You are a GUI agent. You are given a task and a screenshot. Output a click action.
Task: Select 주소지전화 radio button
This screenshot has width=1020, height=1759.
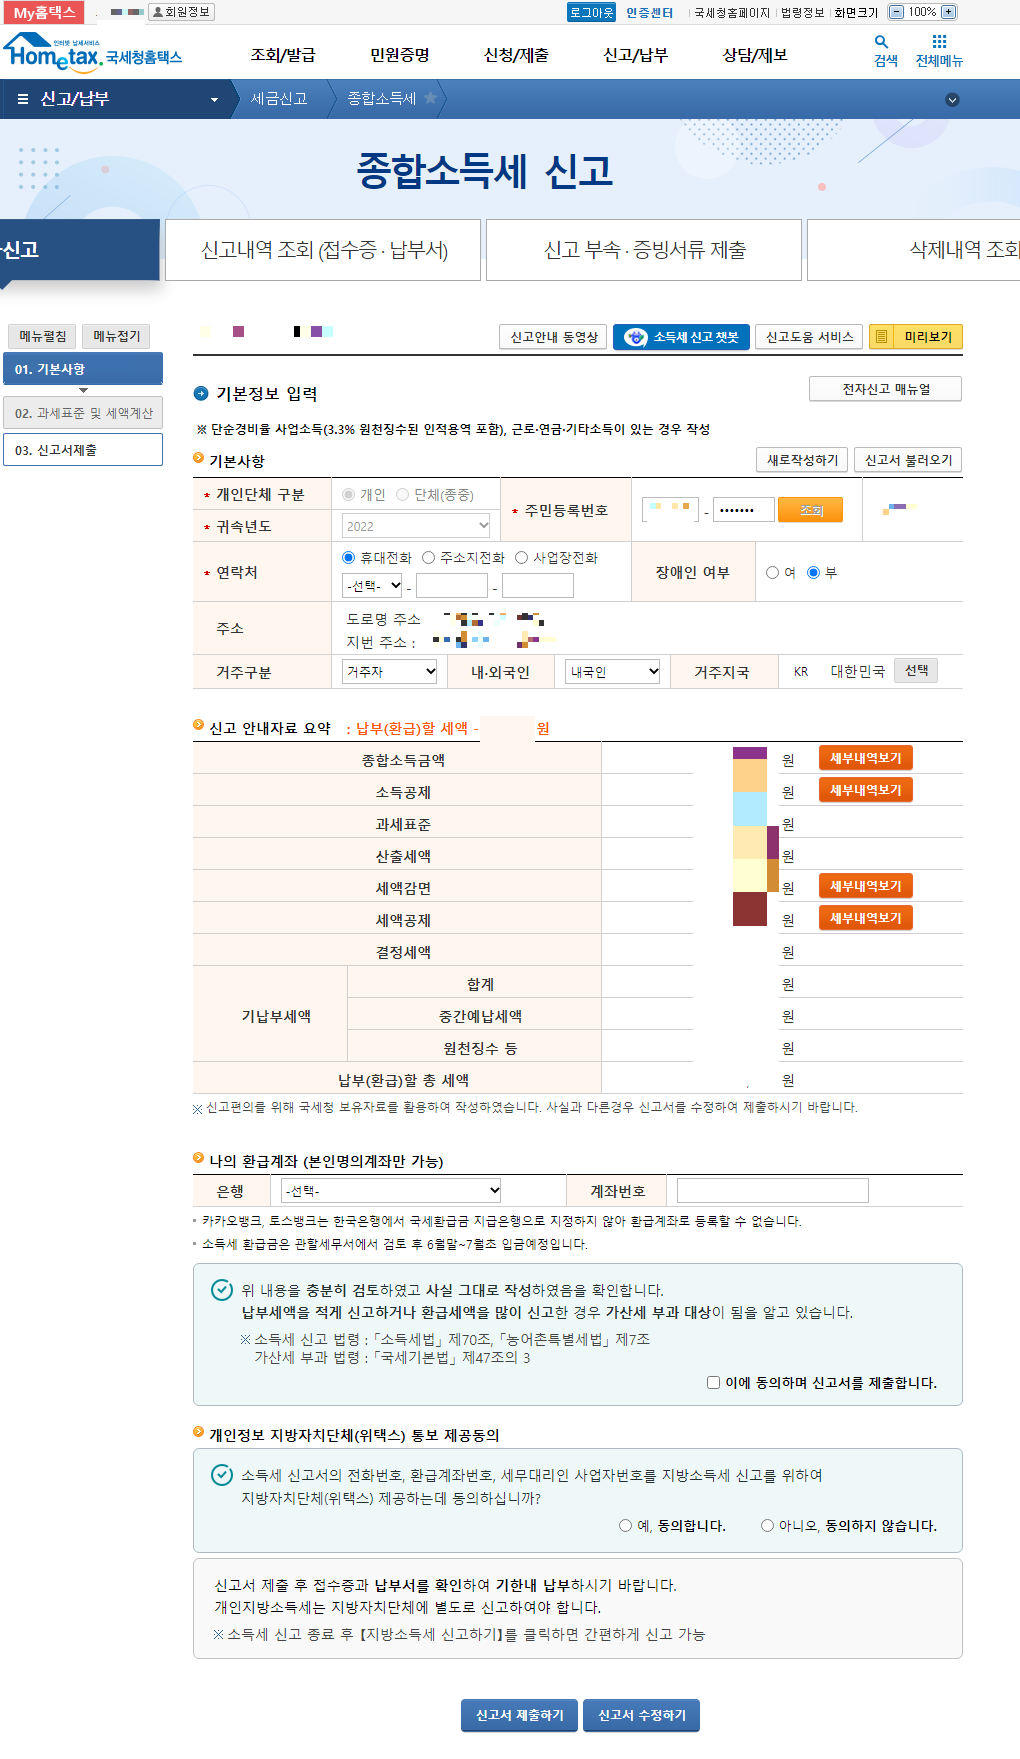coord(428,558)
